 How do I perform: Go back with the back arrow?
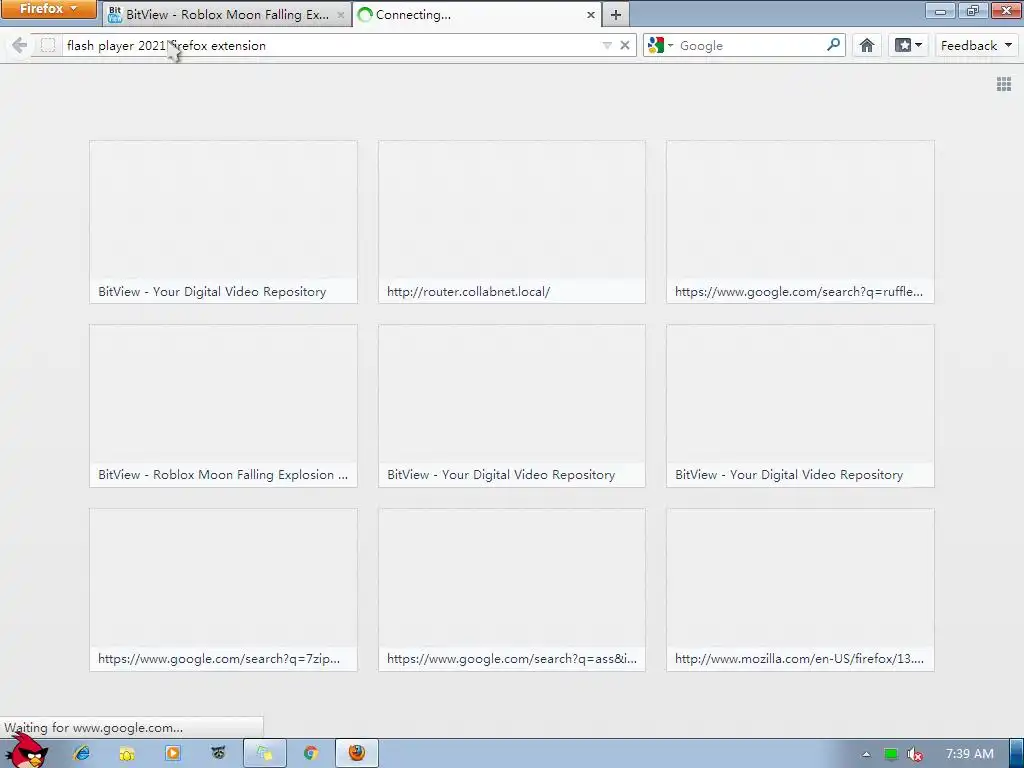click(19, 45)
